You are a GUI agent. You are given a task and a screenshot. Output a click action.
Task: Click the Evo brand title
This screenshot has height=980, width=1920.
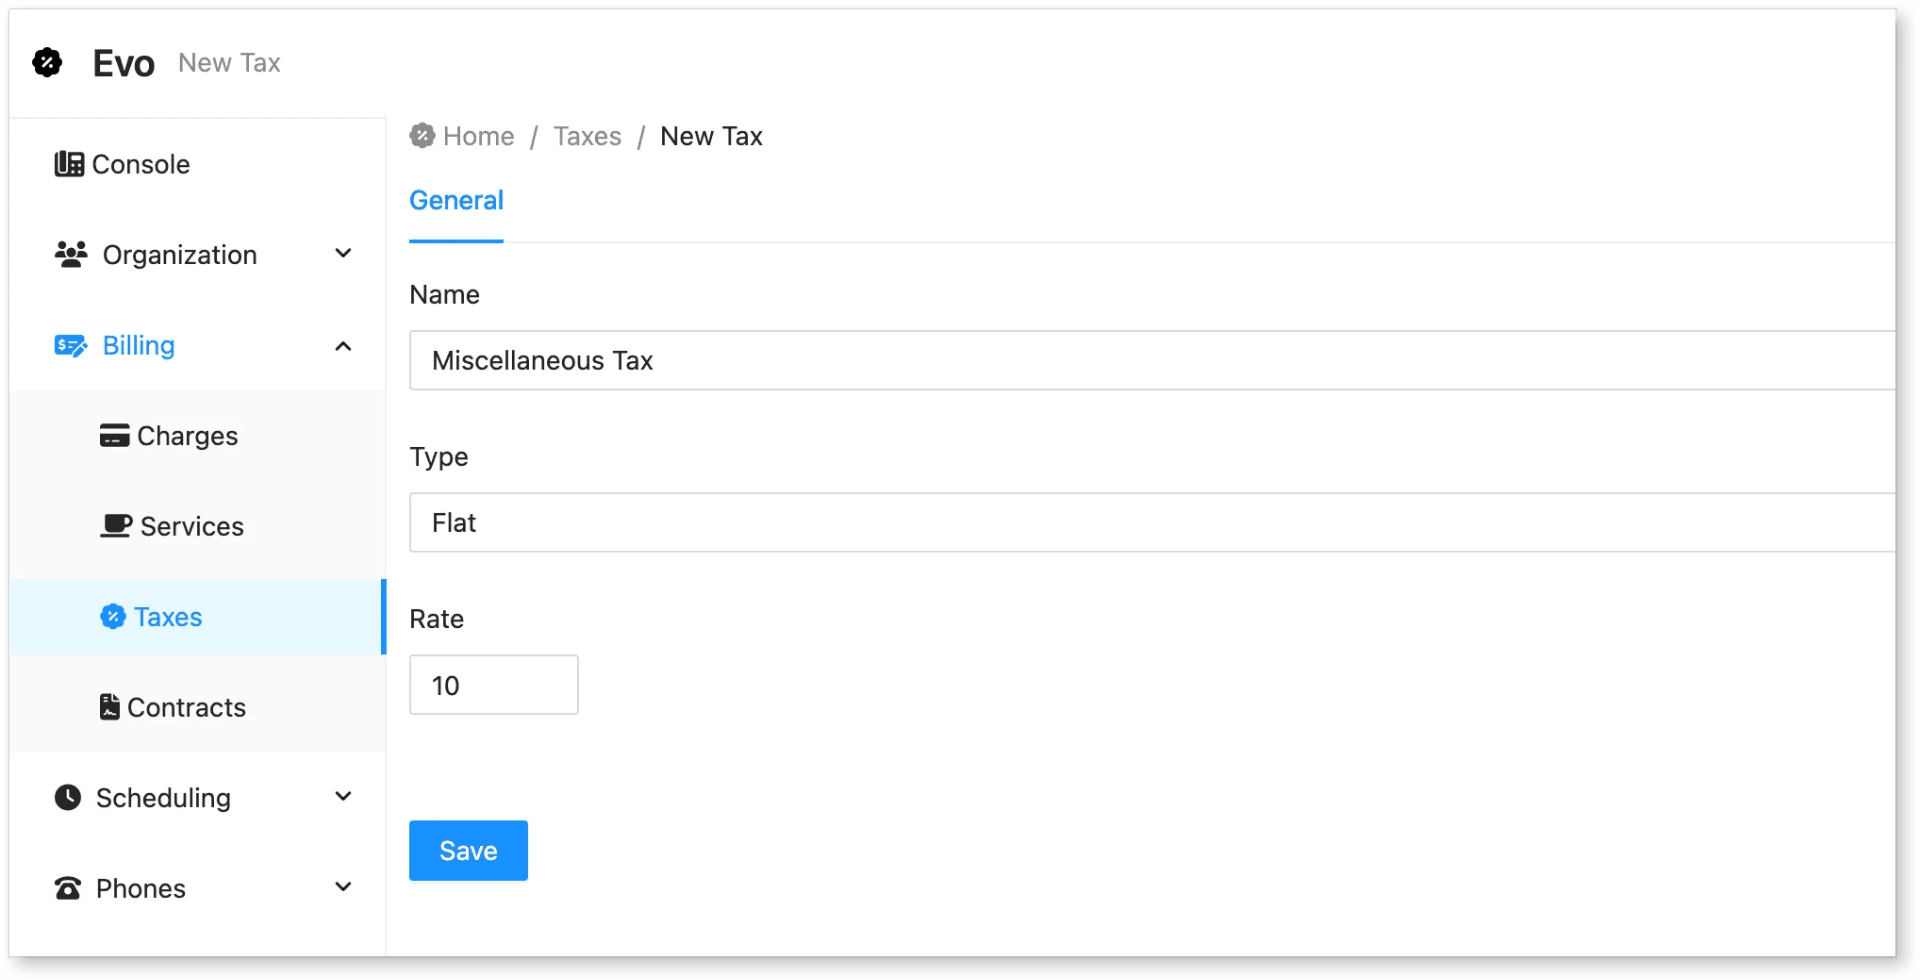click(124, 63)
